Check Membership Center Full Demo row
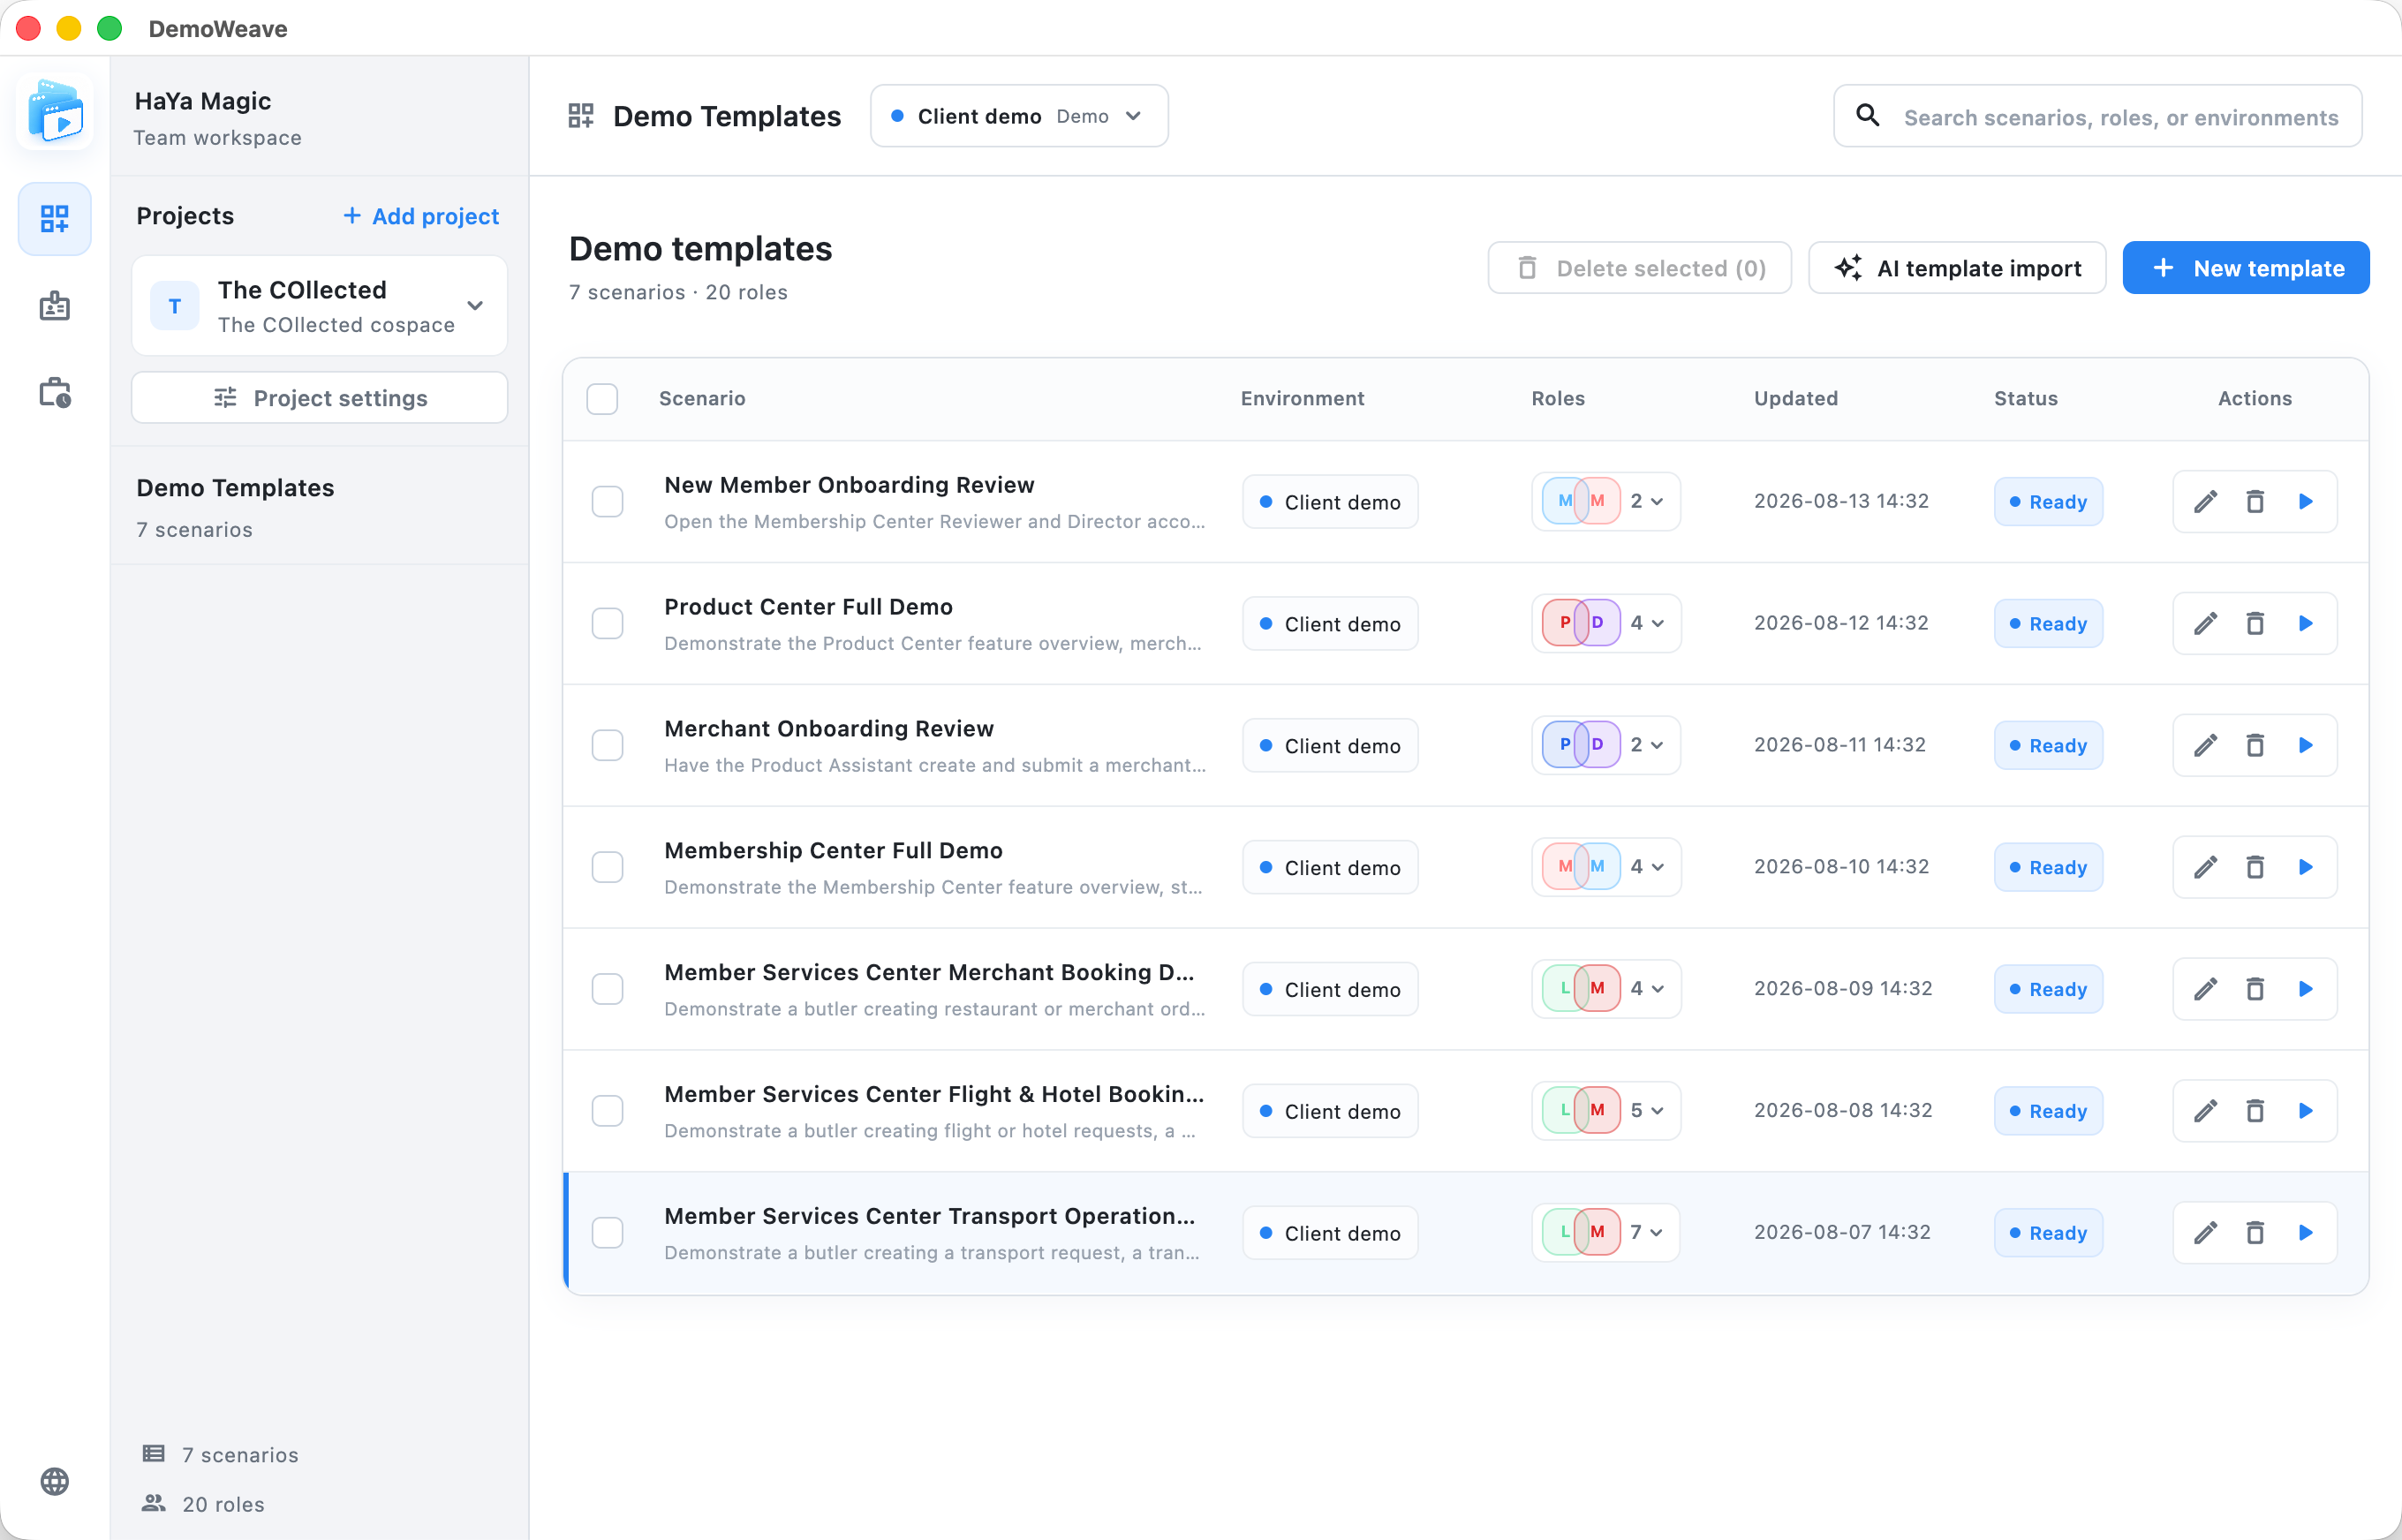Image resolution: width=2402 pixels, height=1540 pixels. click(x=607, y=868)
